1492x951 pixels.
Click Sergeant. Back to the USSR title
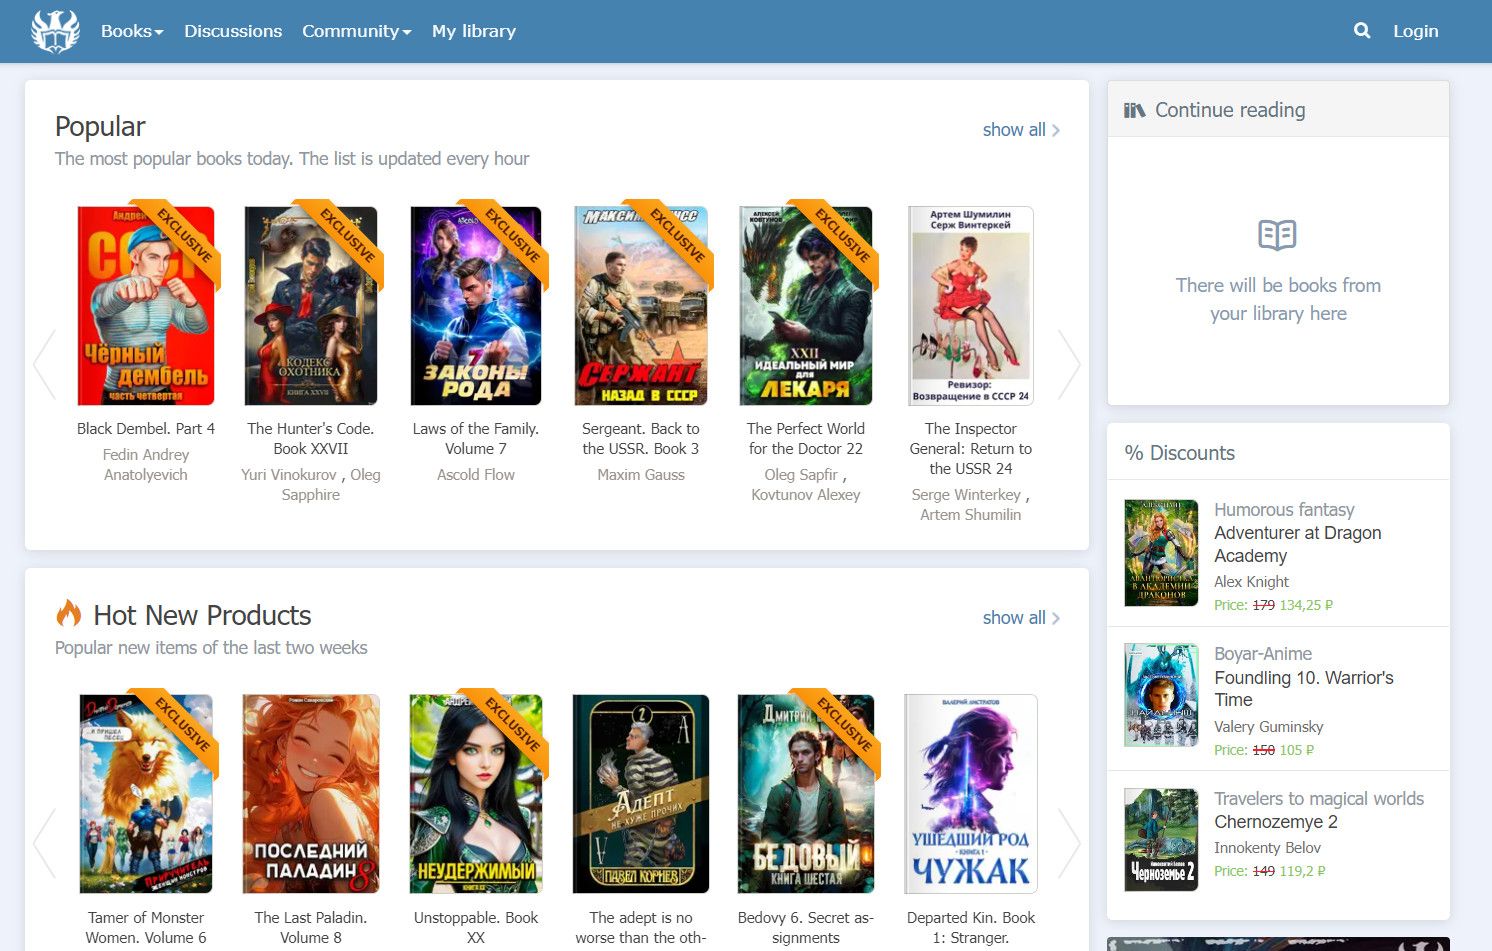click(641, 439)
